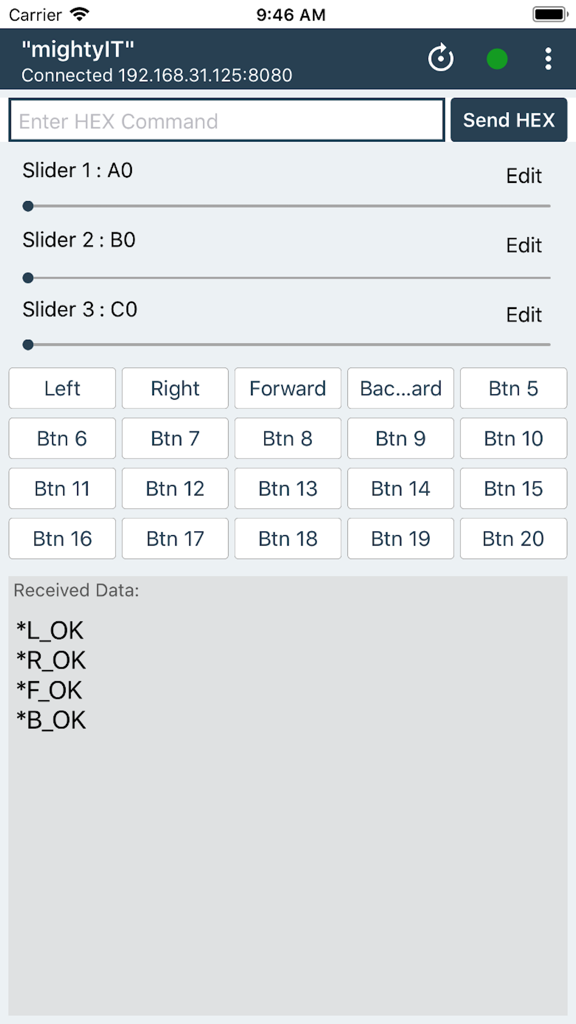This screenshot has width=576, height=1024.
Task: Tap Edit next to Slider 2
Action: tap(524, 245)
